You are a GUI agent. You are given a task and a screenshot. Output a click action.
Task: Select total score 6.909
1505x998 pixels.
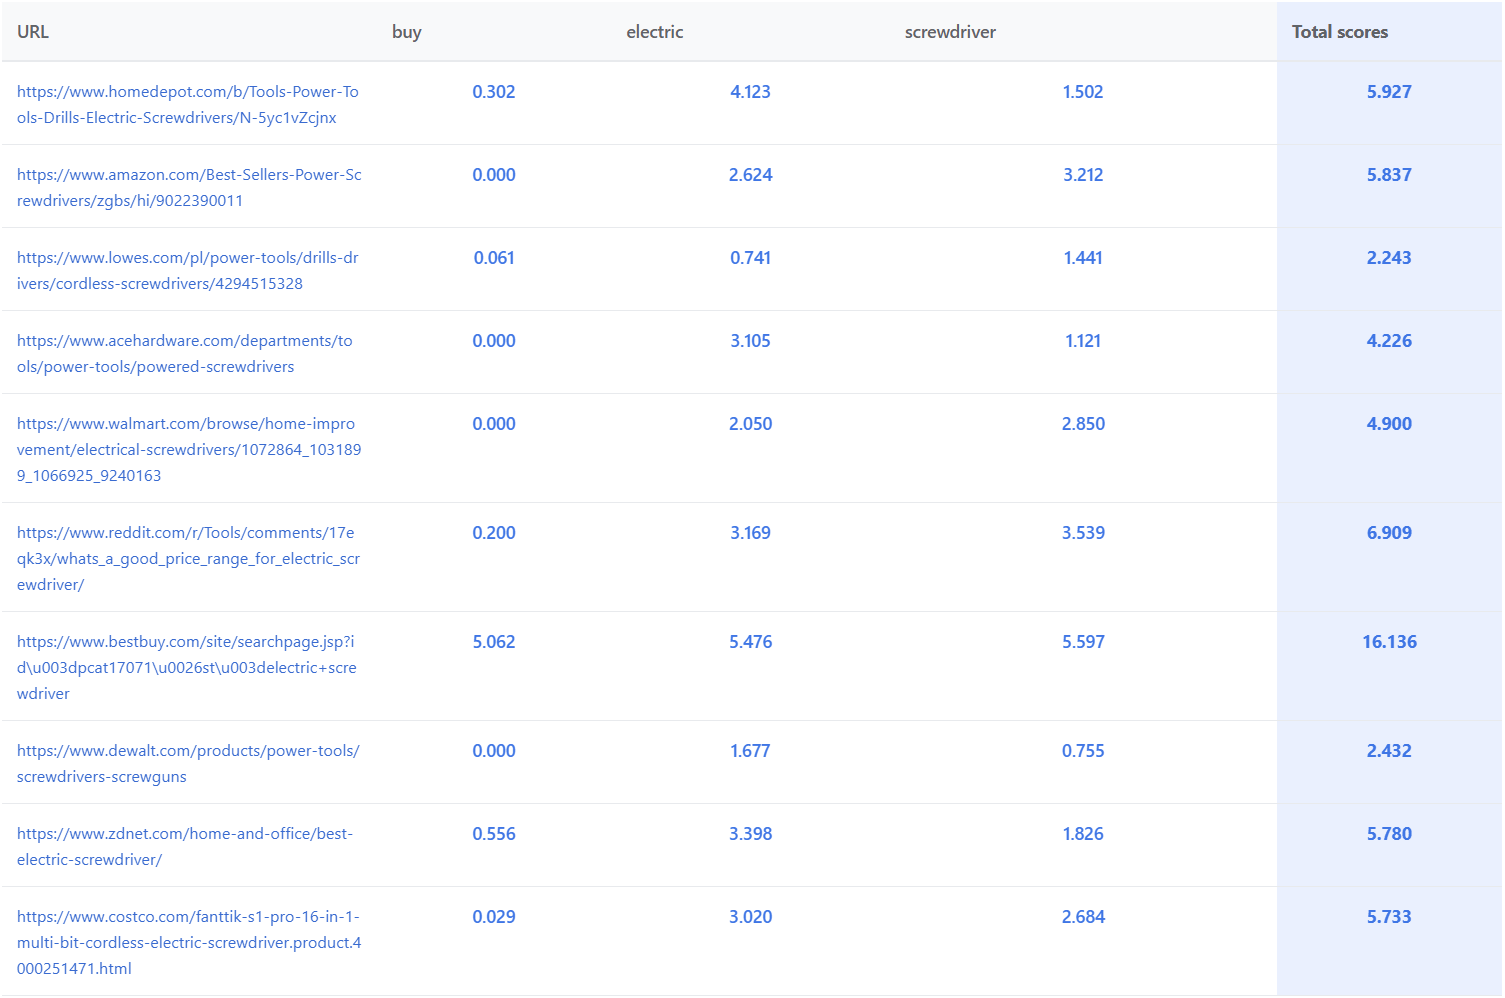[x=1389, y=533]
